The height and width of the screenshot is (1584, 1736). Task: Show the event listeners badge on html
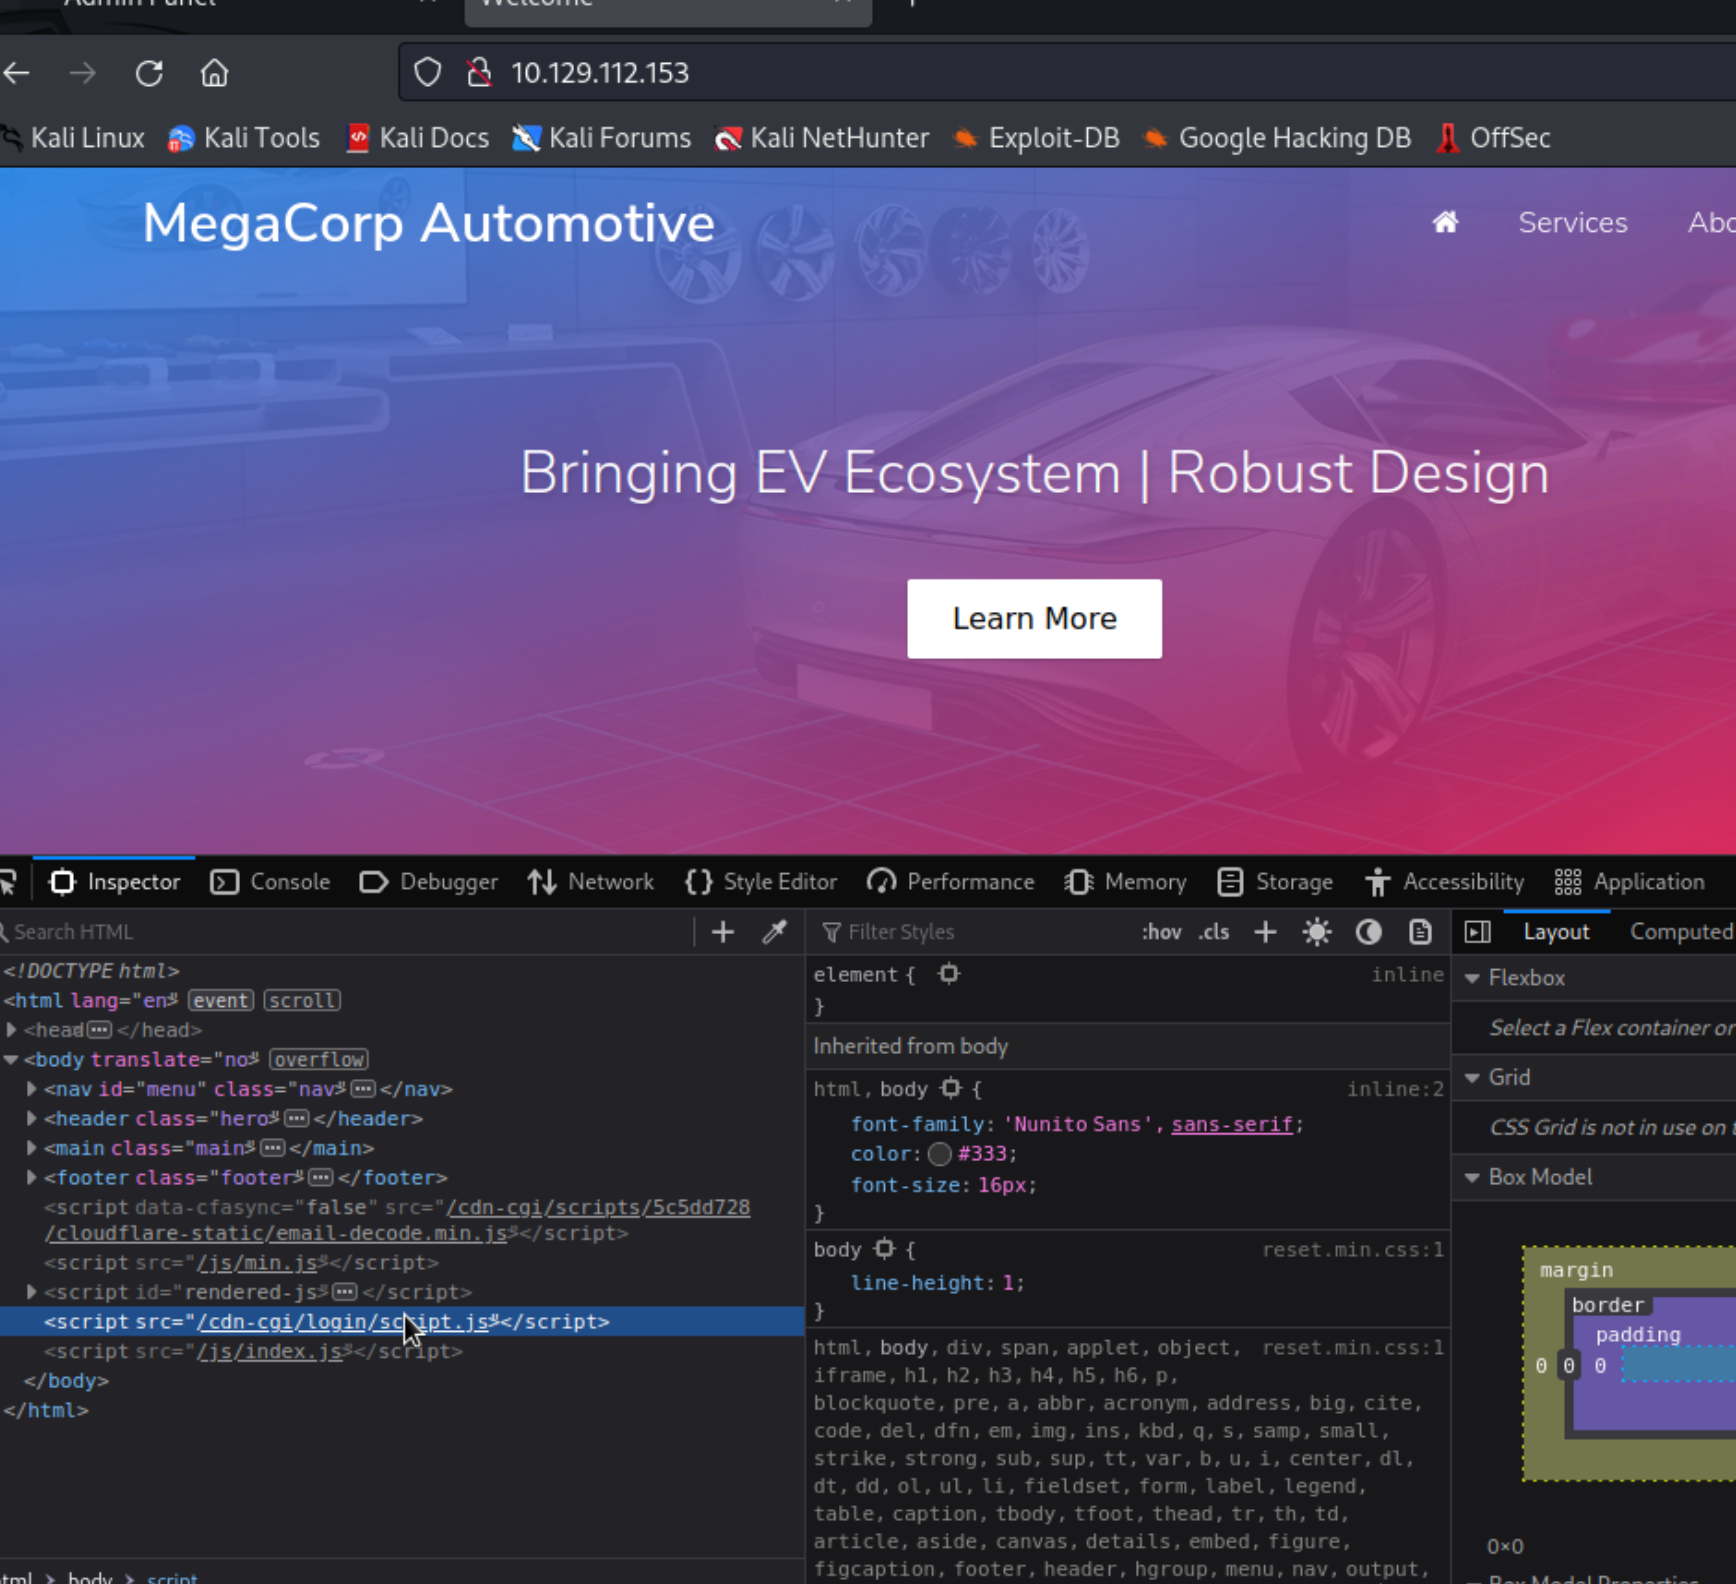(221, 1000)
